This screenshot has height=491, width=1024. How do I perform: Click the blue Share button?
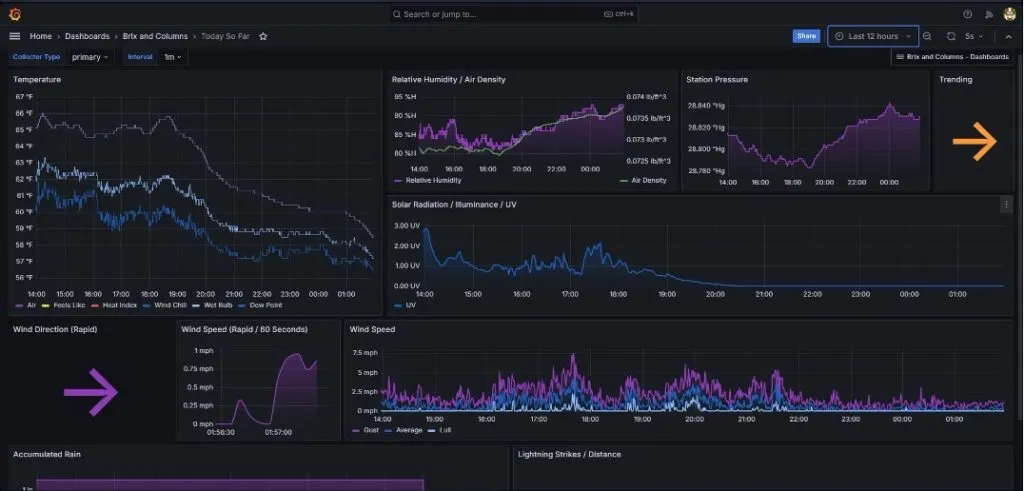click(805, 36)
